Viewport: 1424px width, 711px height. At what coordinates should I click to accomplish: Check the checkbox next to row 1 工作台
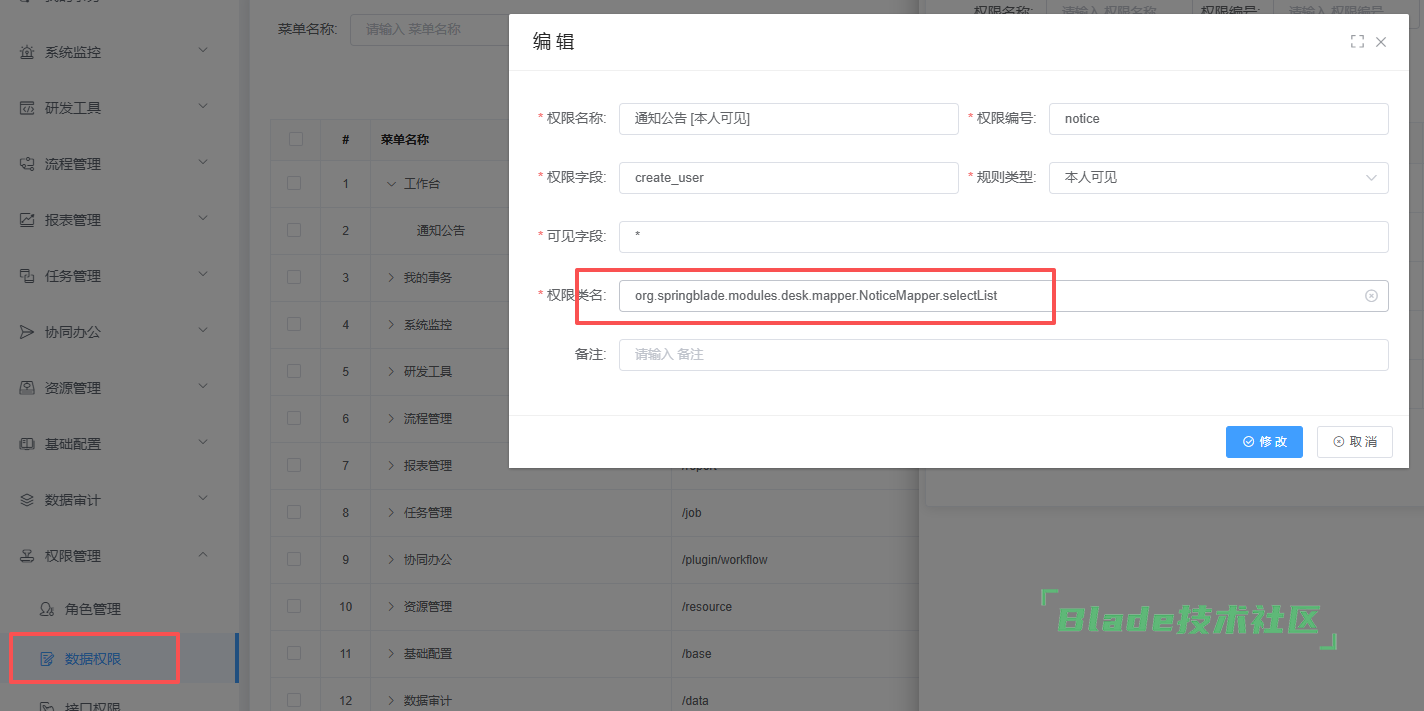tap(294, 184)
